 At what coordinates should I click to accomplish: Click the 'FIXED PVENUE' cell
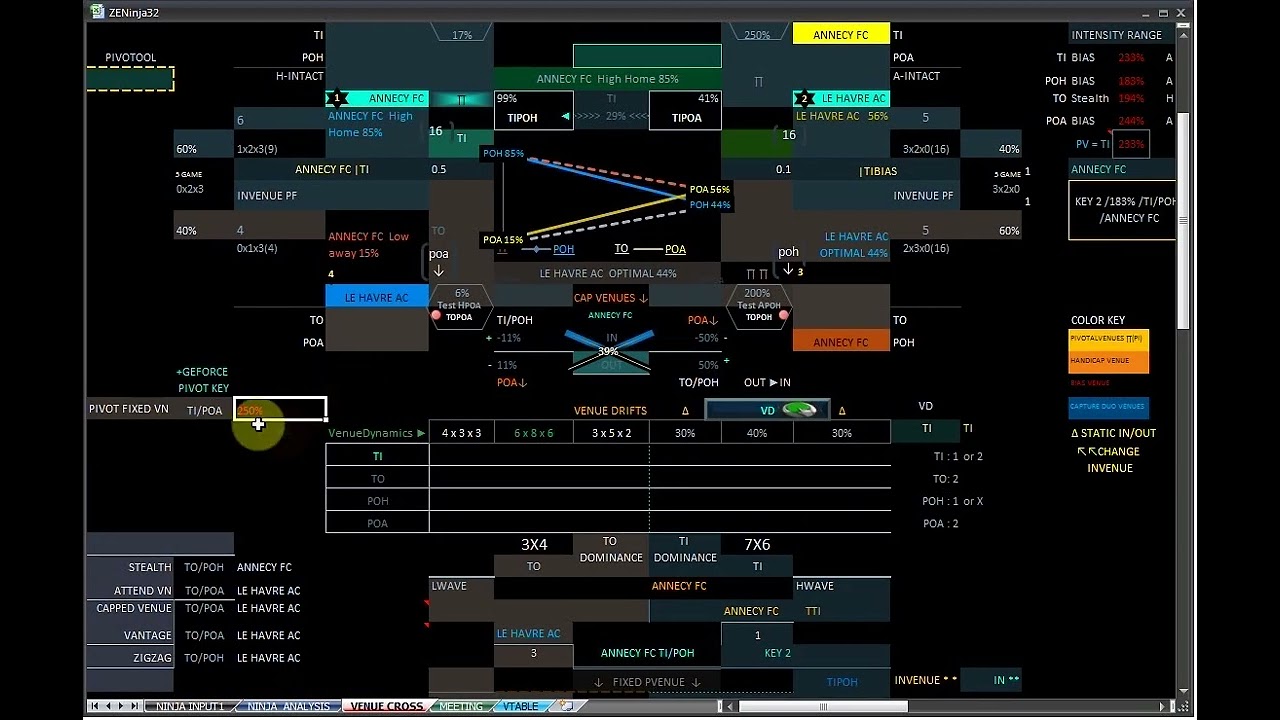648,682
